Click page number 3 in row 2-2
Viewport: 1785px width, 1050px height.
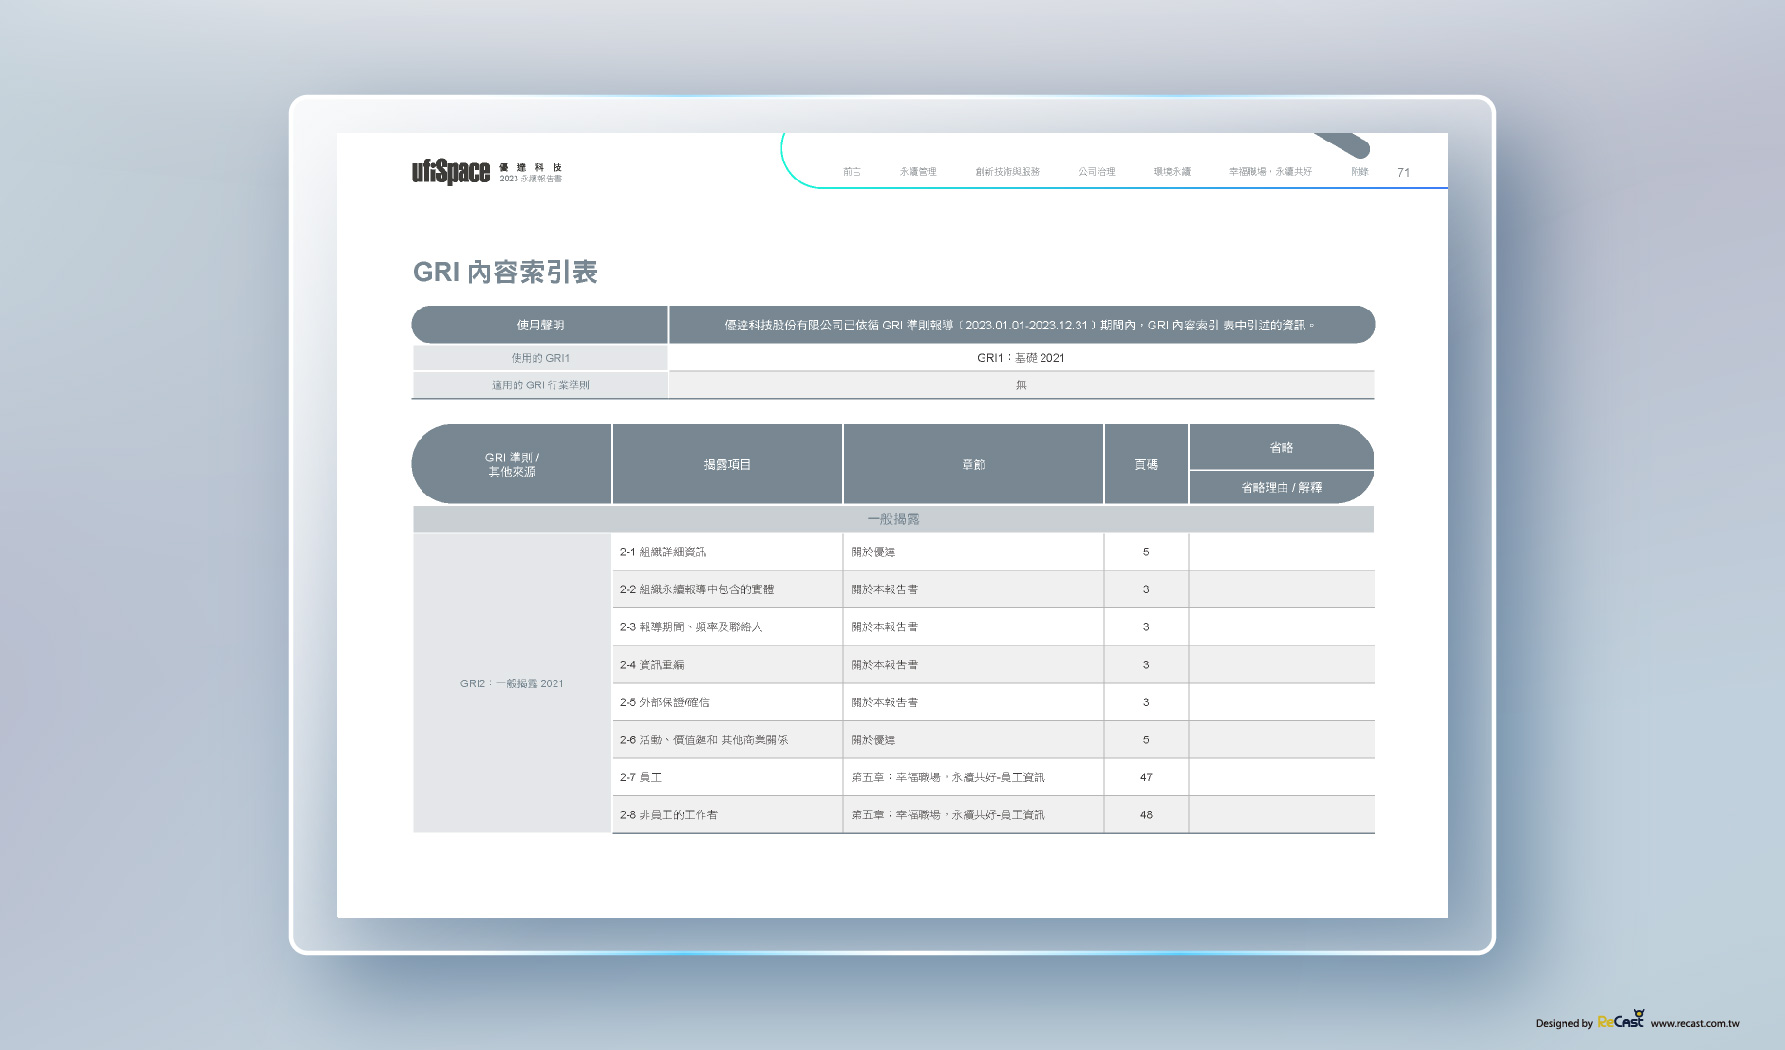1146,589
